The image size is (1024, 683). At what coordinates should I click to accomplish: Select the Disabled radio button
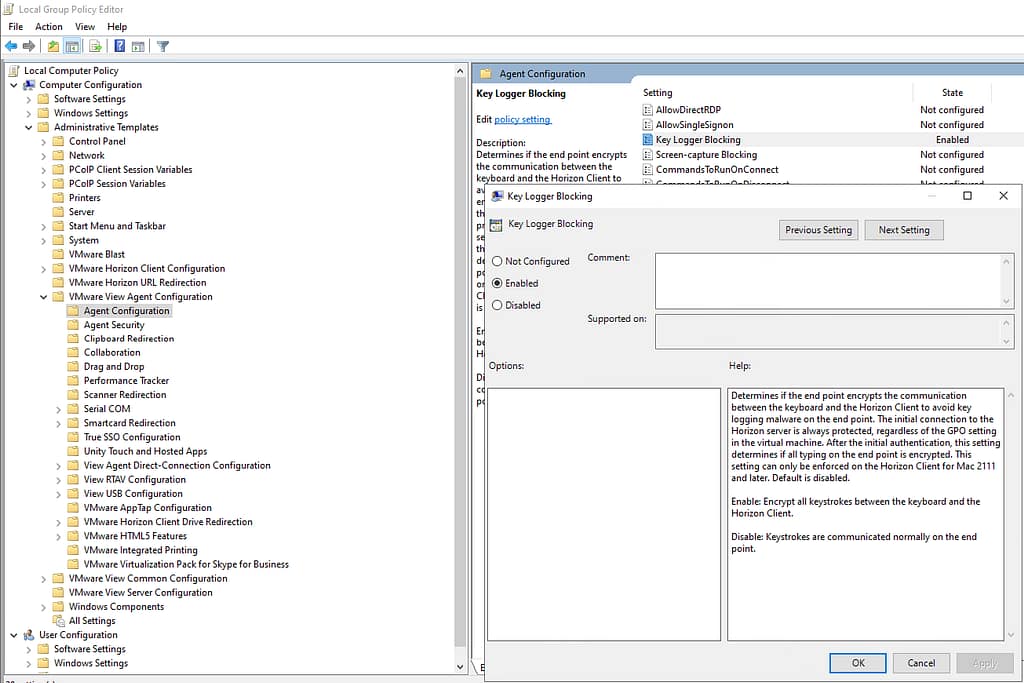(498, 305)
